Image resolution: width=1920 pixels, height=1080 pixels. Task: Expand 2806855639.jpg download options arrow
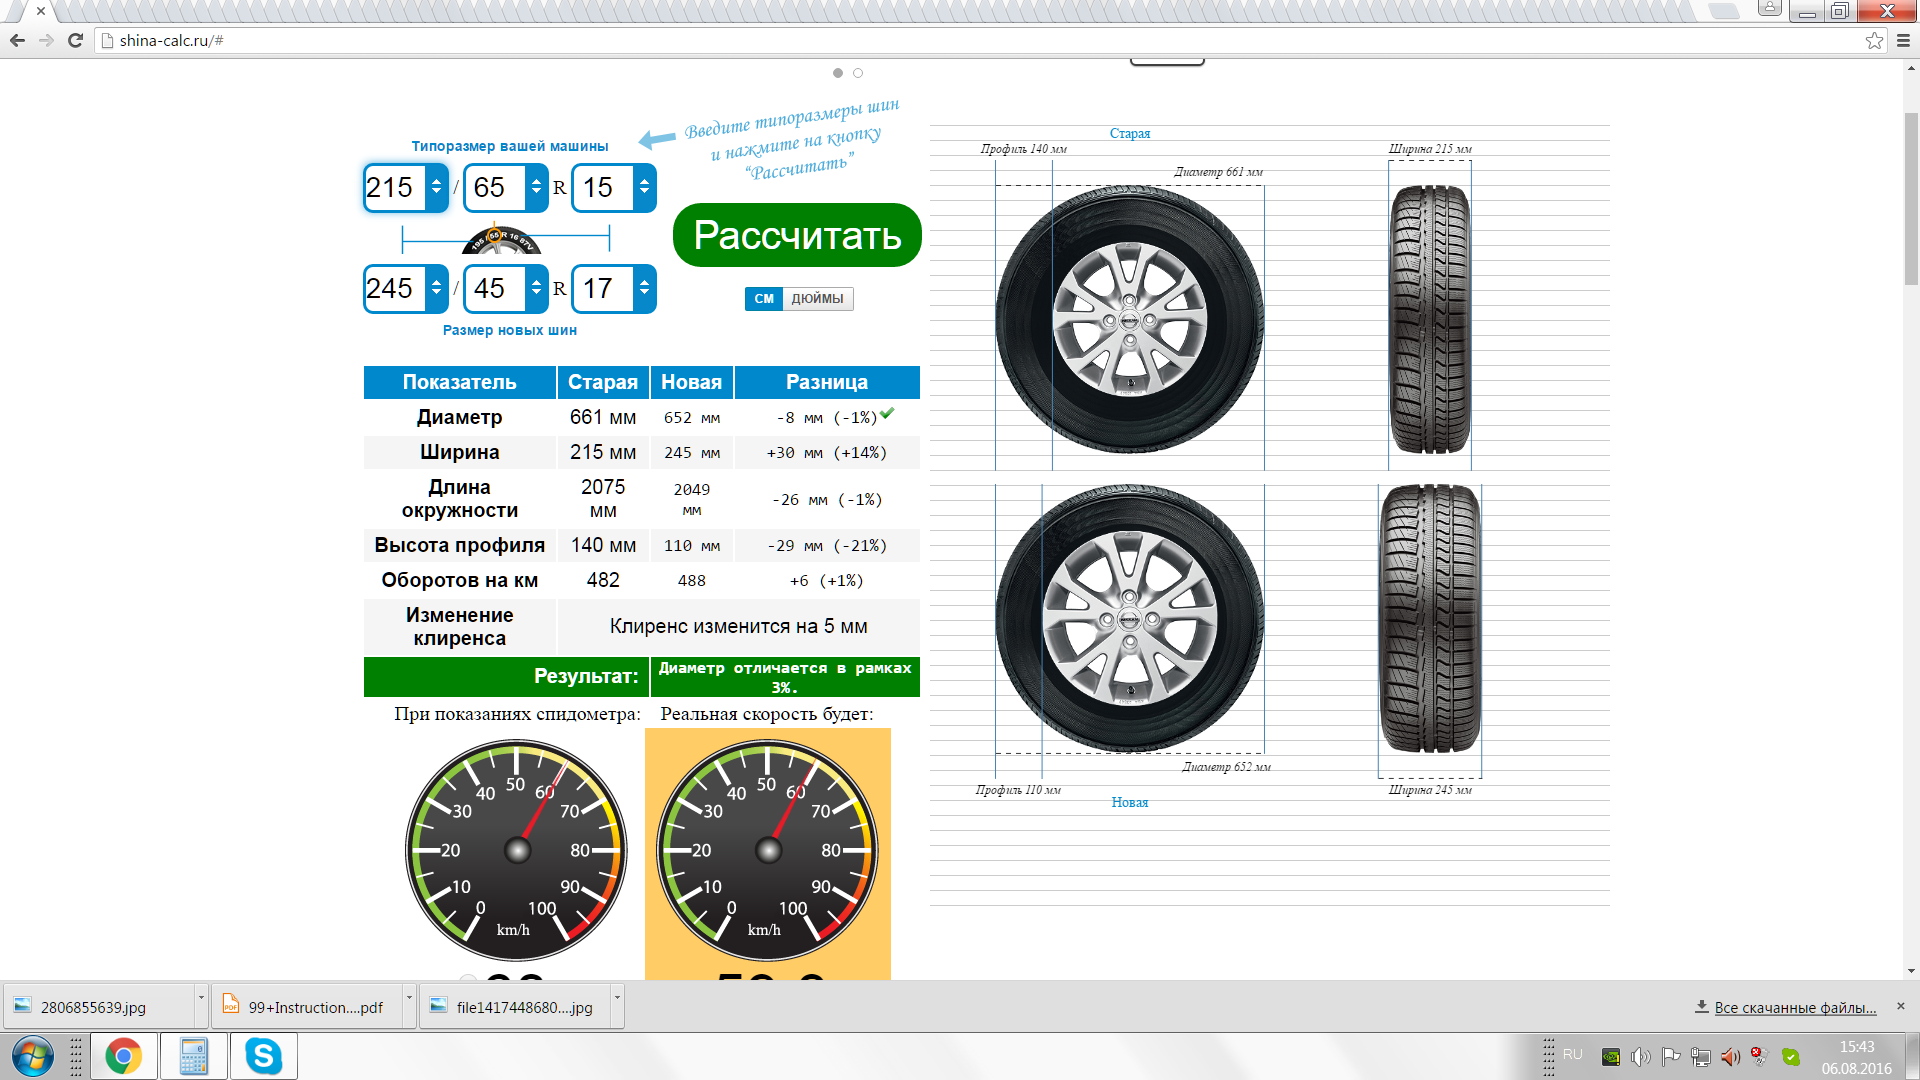(201, 998)
